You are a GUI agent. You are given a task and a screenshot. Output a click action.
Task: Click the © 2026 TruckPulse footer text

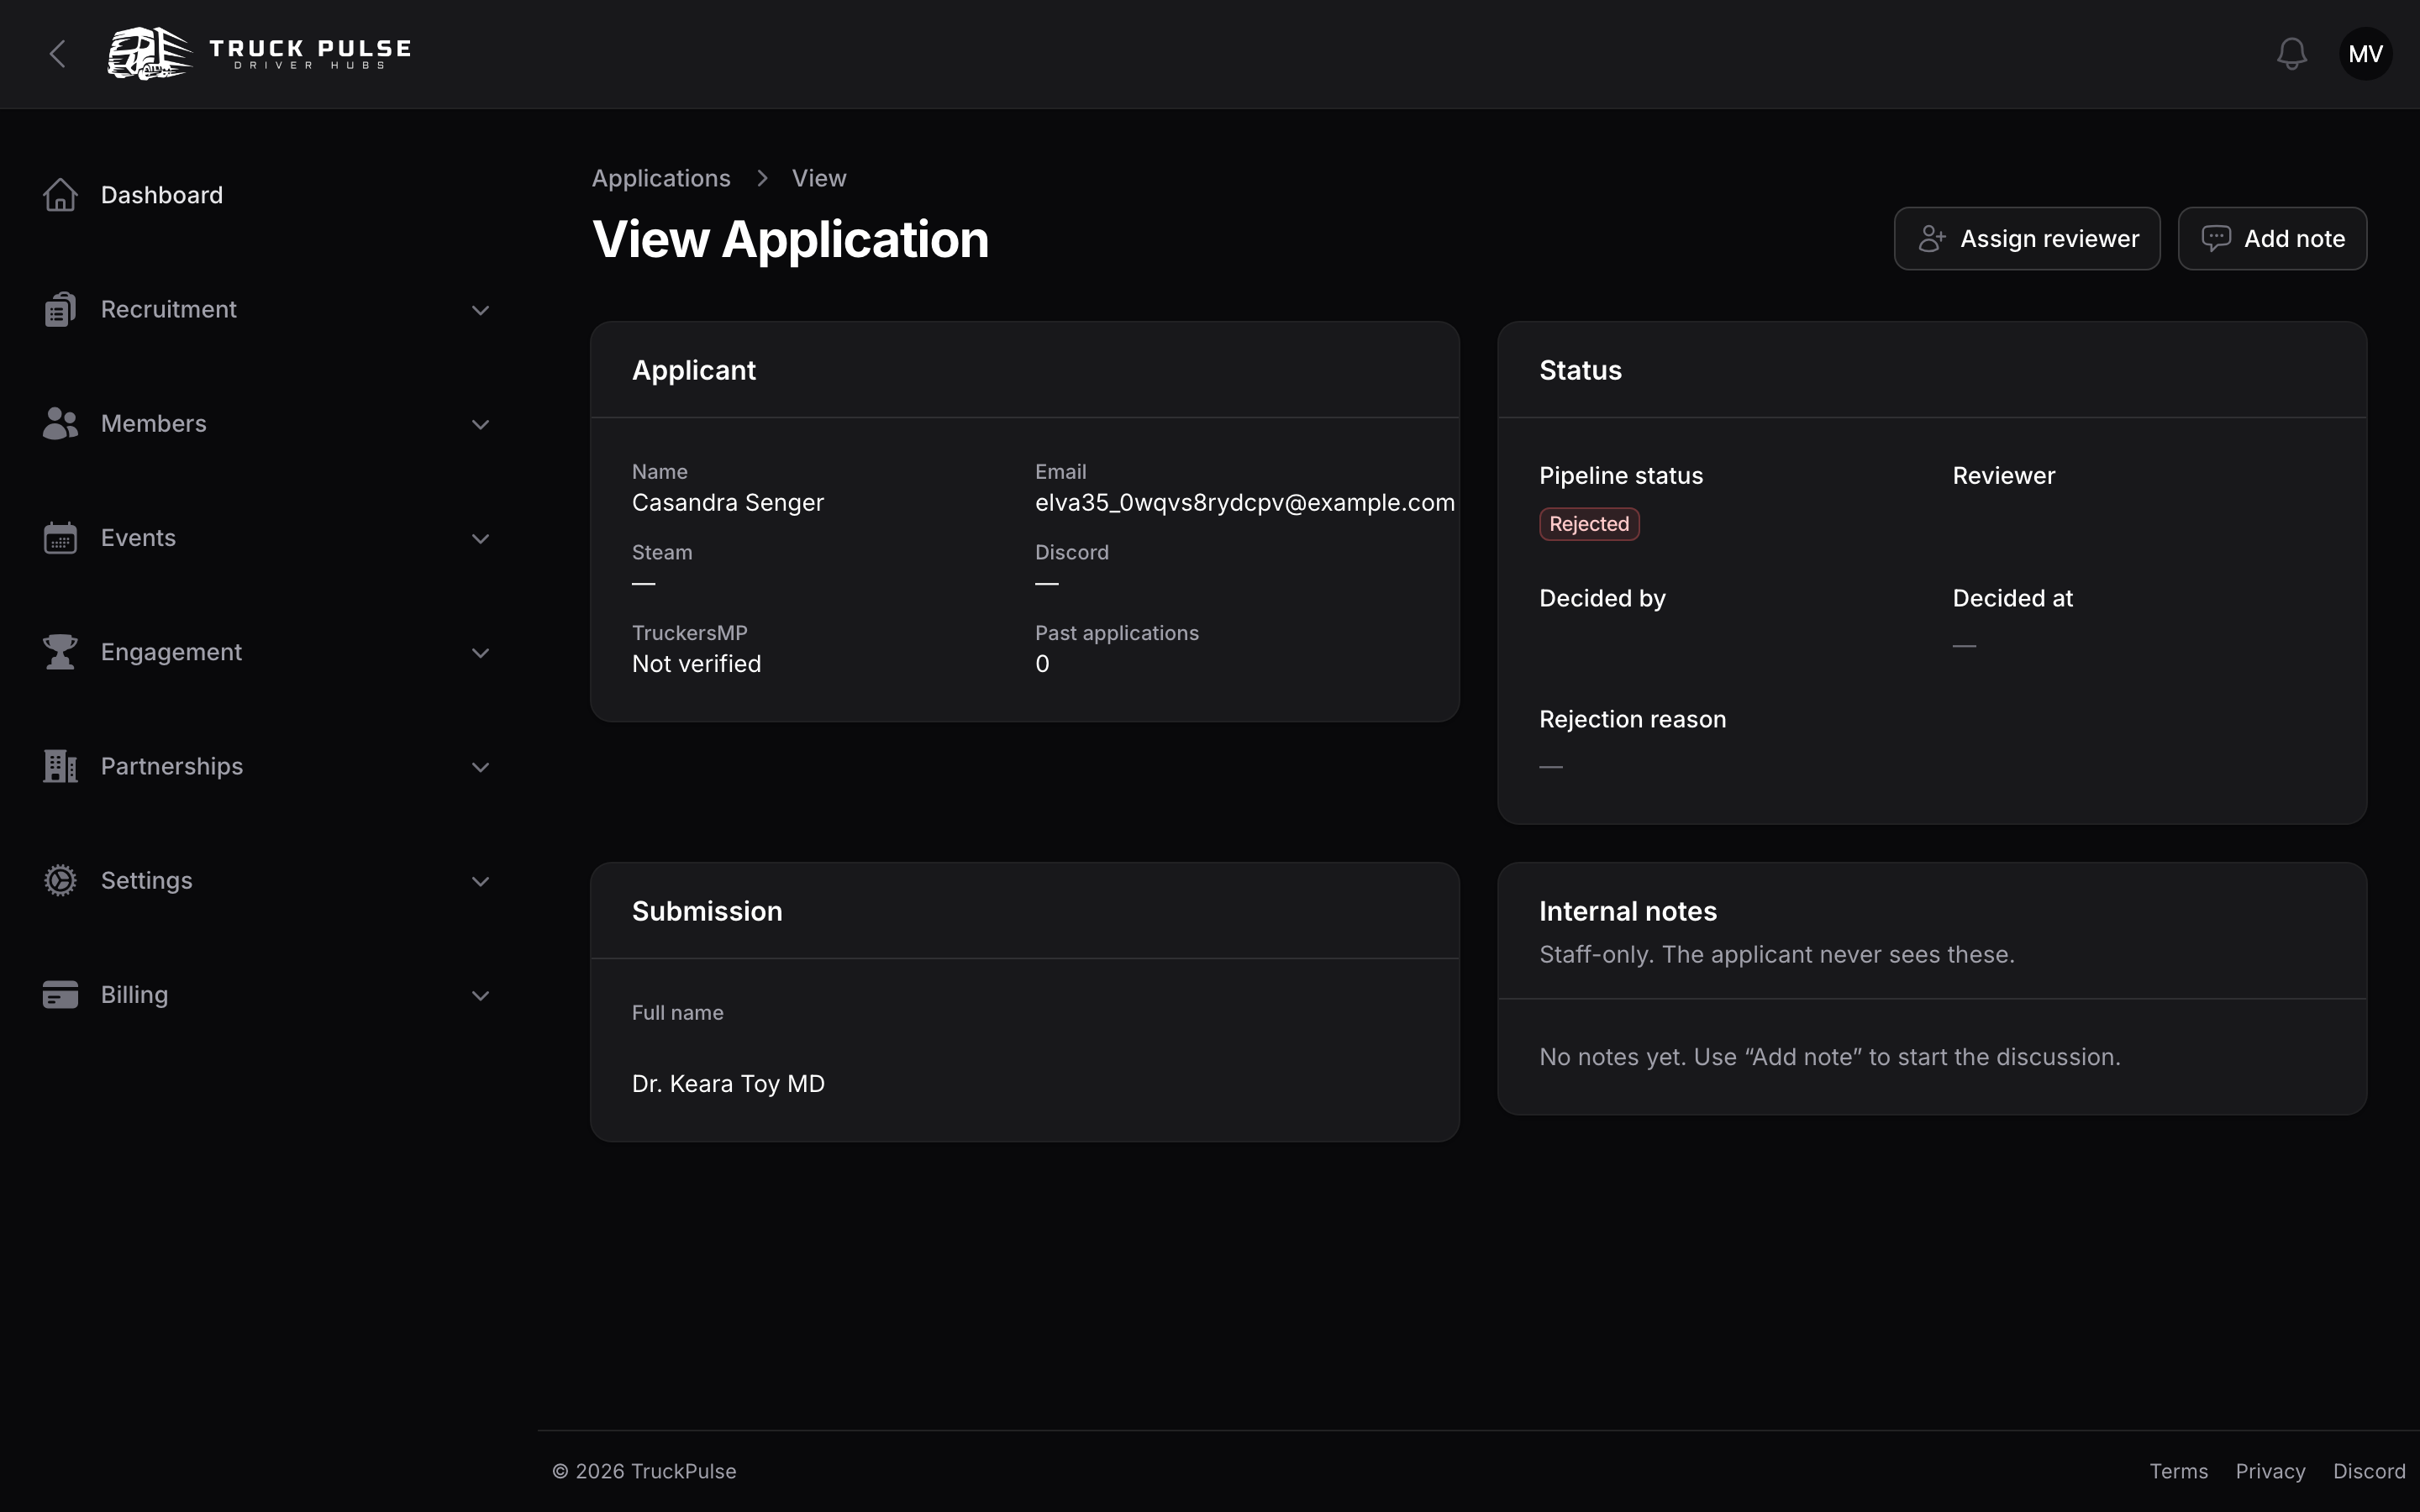(644, 1471)
